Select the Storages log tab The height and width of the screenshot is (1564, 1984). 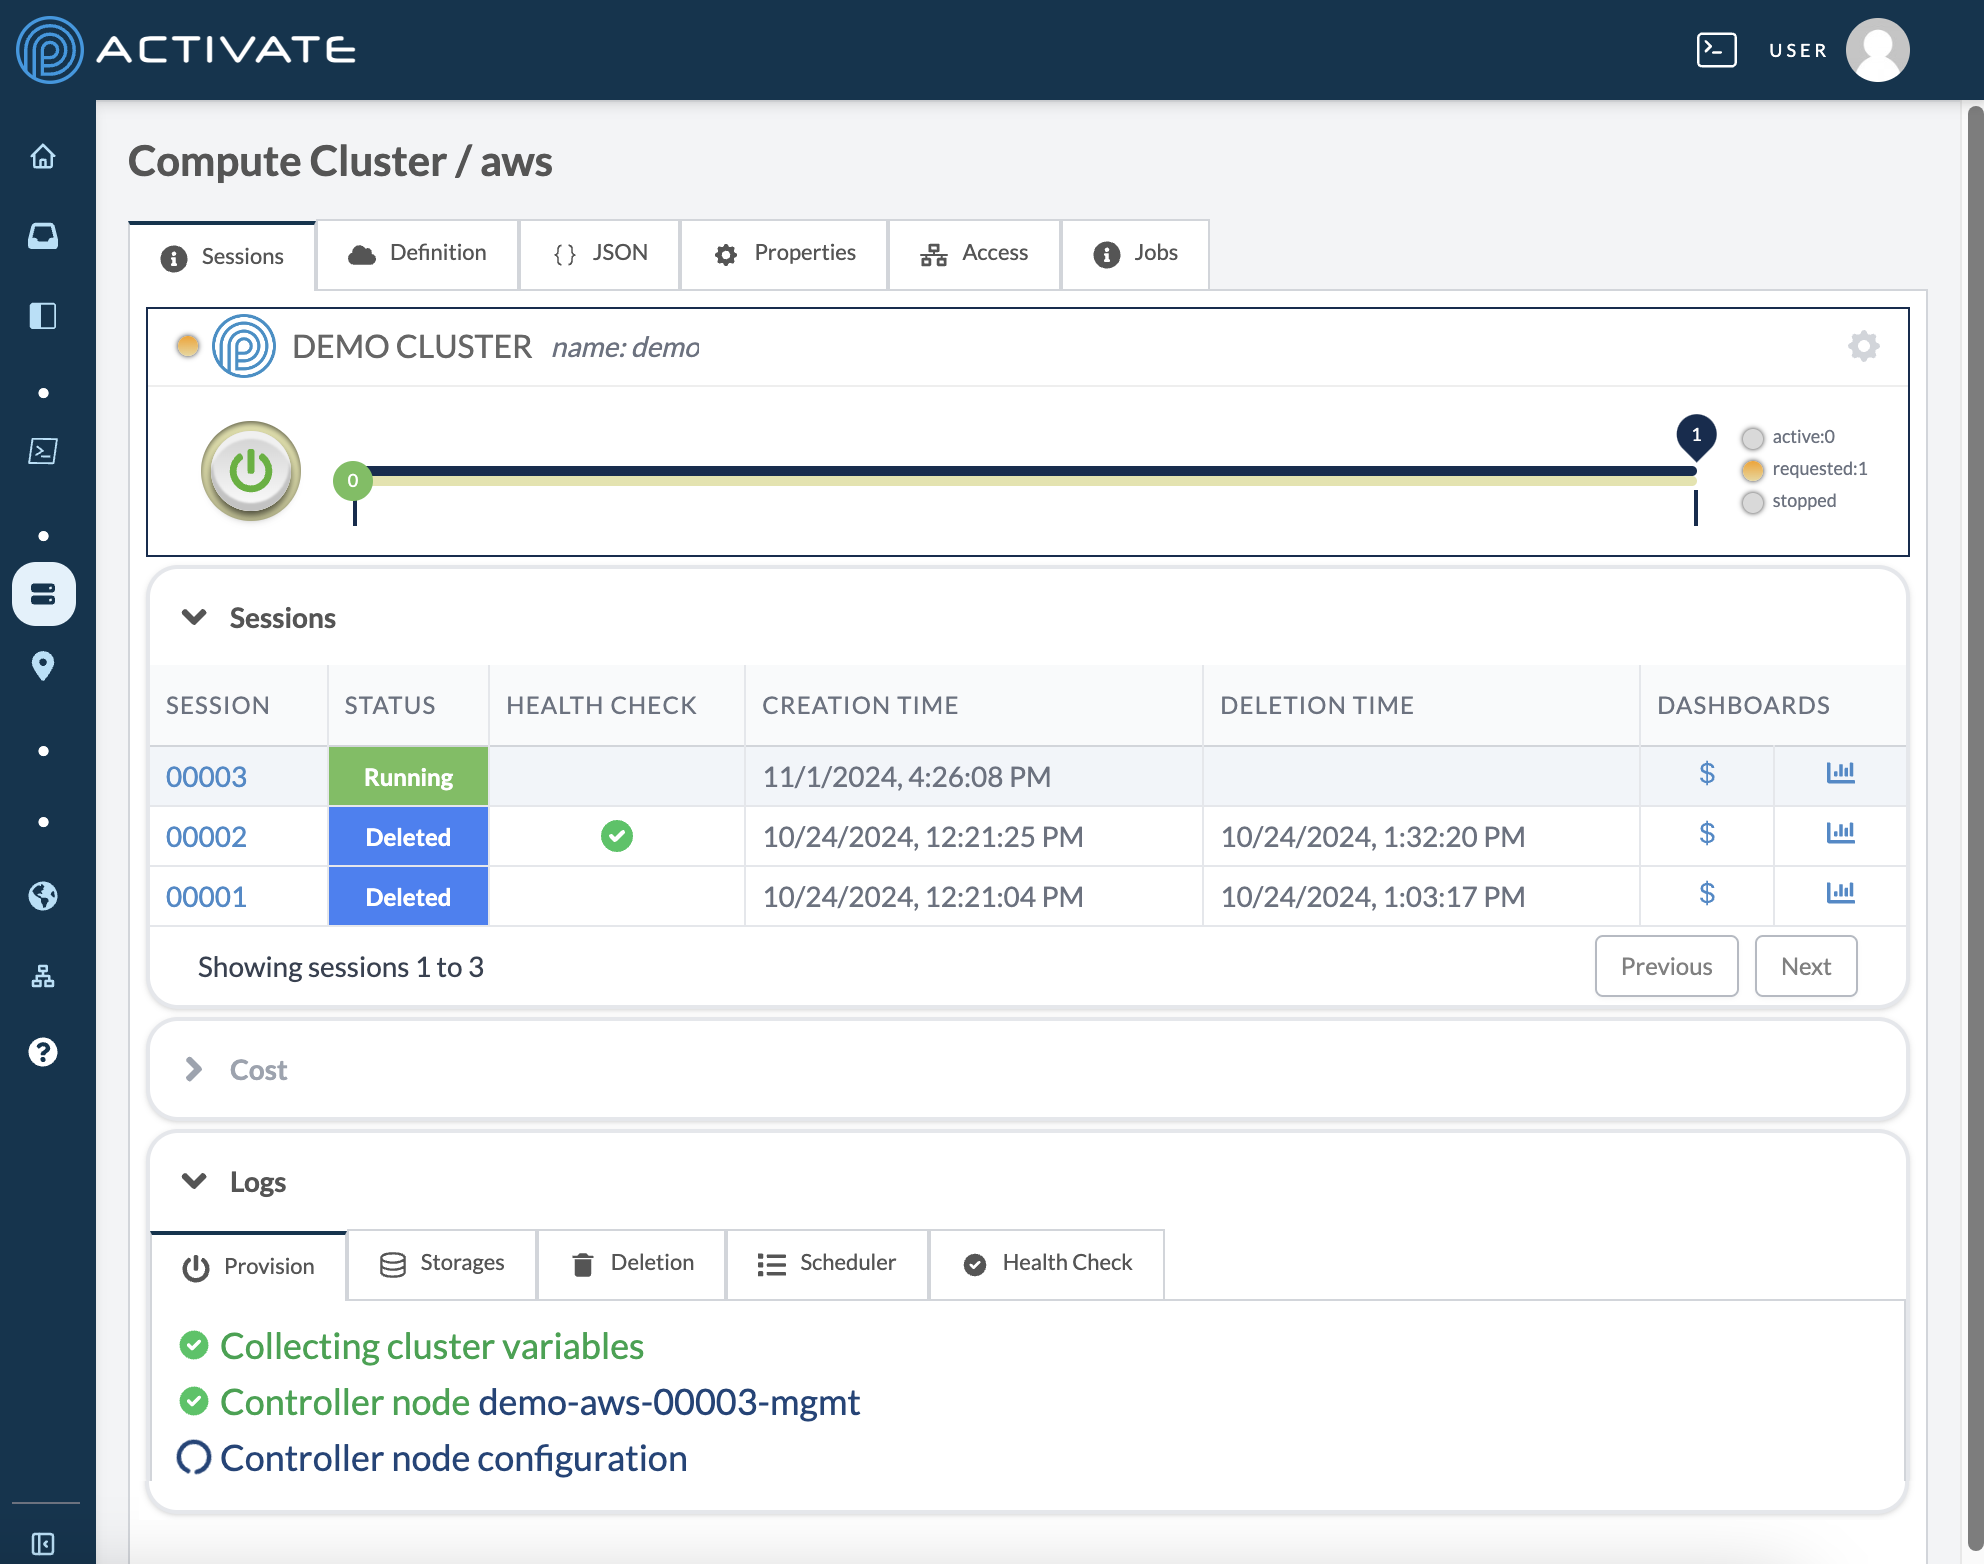click(x=443, y=1261)
